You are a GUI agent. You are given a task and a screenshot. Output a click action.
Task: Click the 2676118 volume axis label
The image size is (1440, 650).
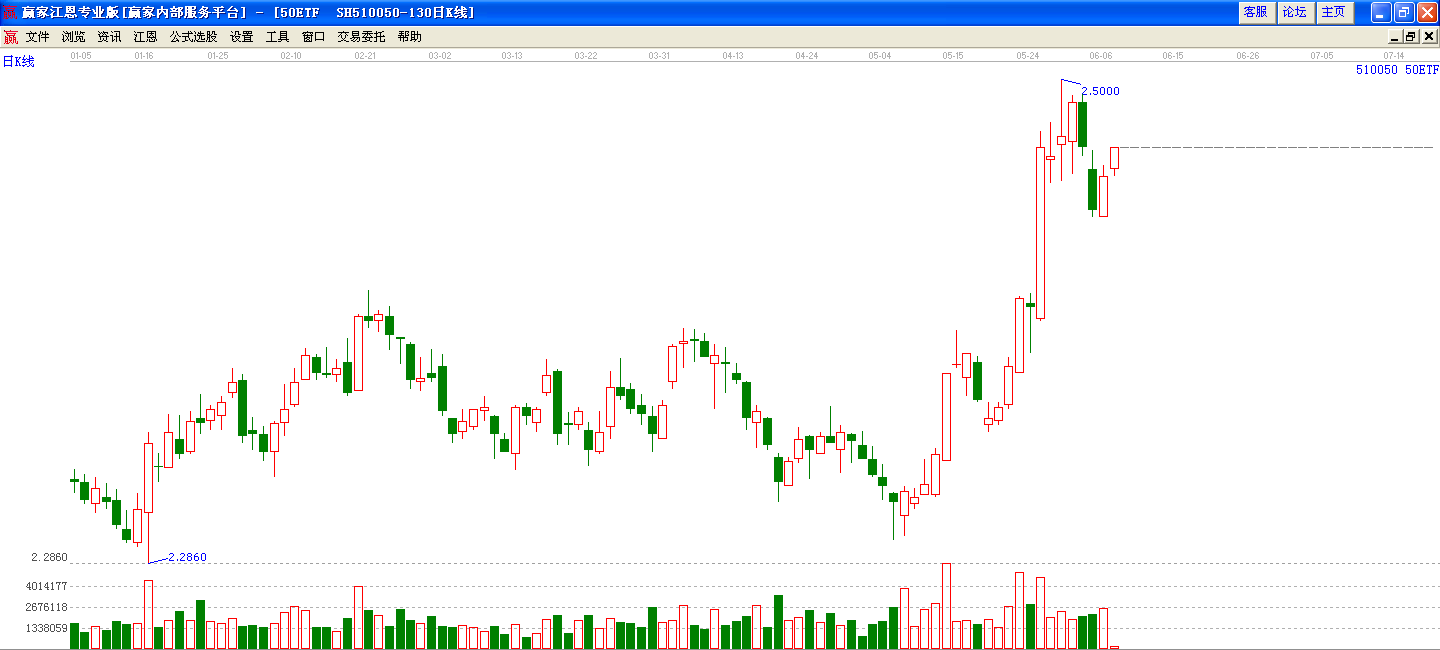[x=47, y=607]
